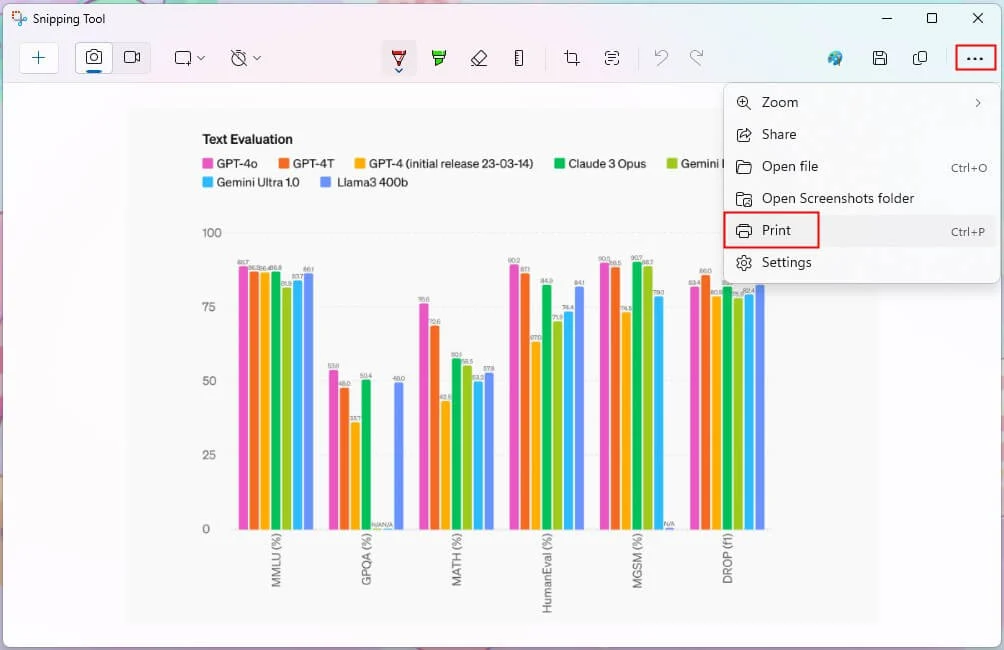This screenshot has height=650, width=1004.
Task: Click the folder icon beside Open file
Action: tap(743, 167)
